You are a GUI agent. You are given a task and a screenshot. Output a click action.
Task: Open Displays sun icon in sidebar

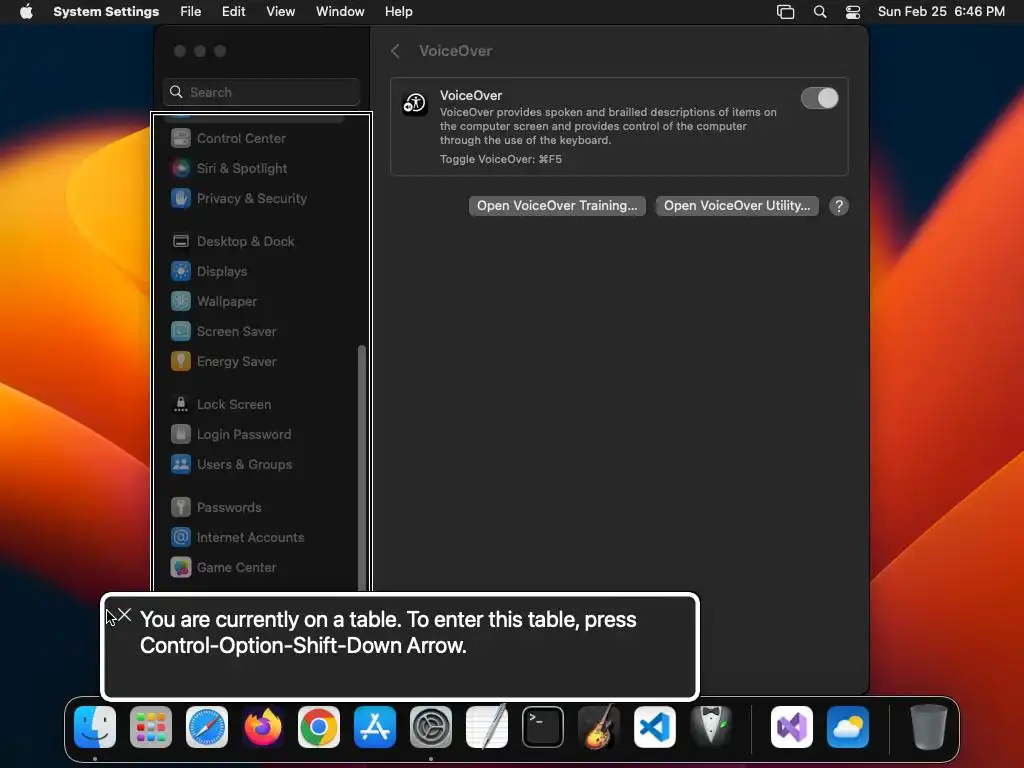point(181,272)
